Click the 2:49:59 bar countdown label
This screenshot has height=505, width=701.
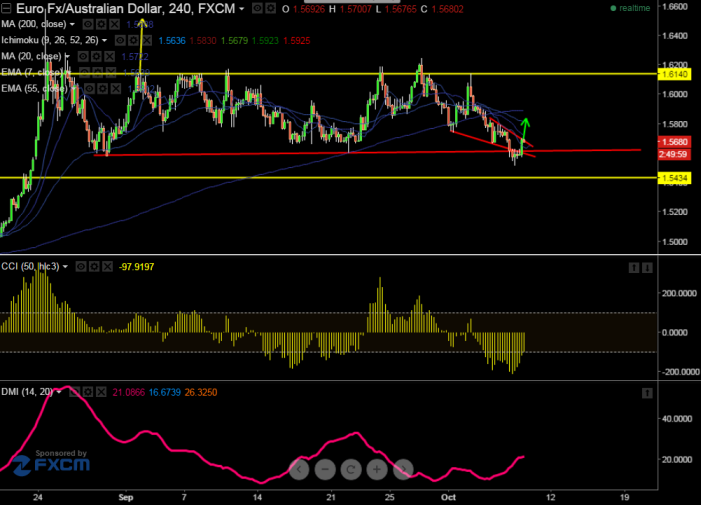click(x=675, y=154)
